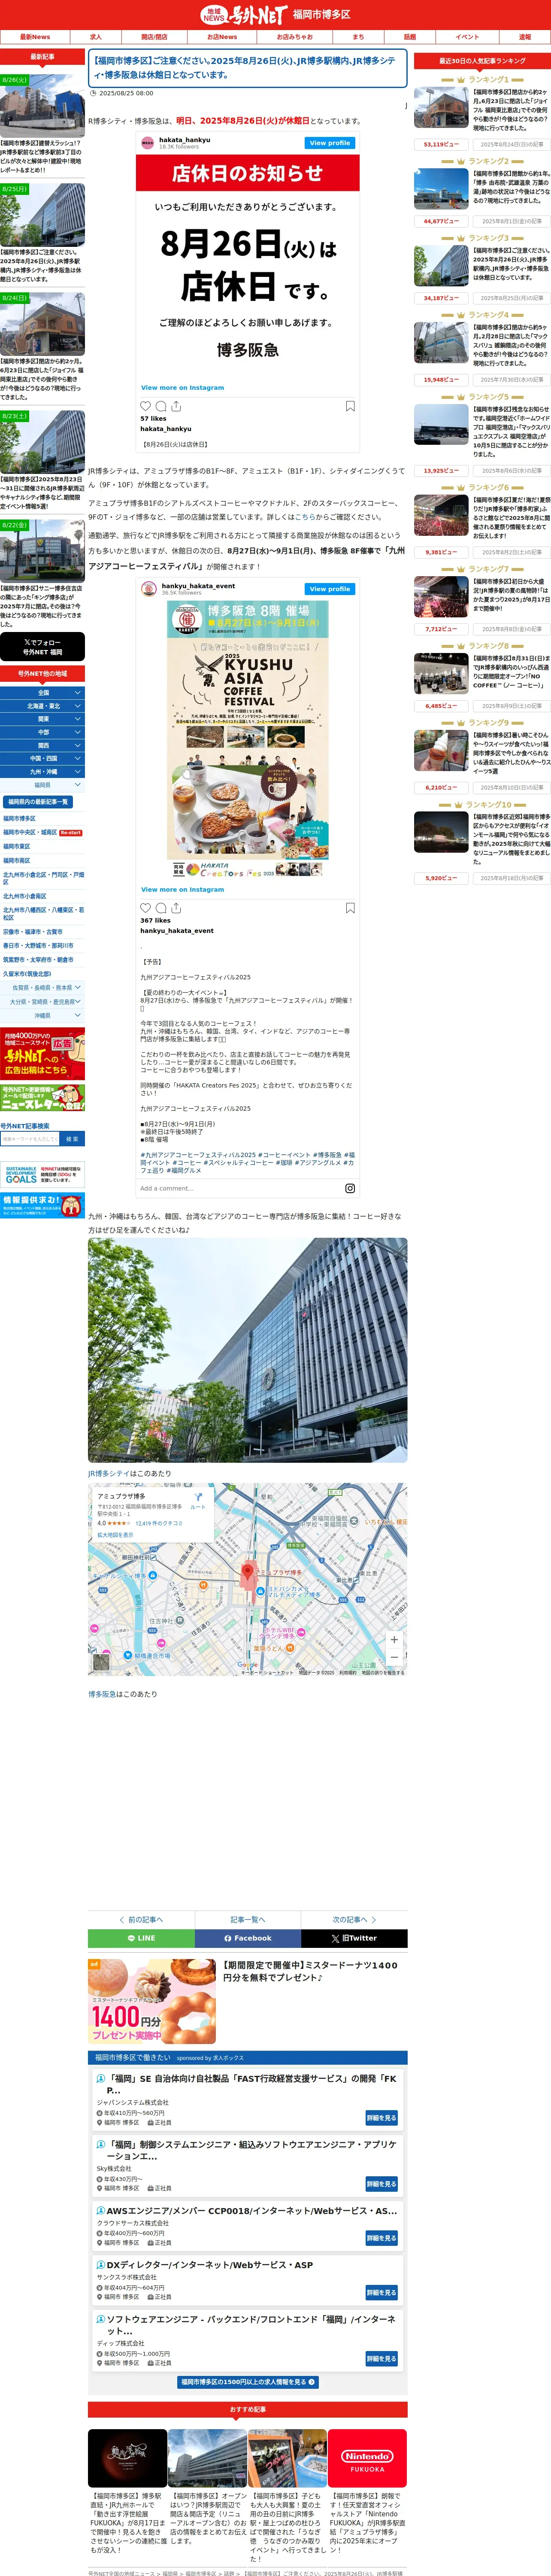551x2576 pixels.
Task: Zoom out on the Google map
Action: [x=394, y=1657]
